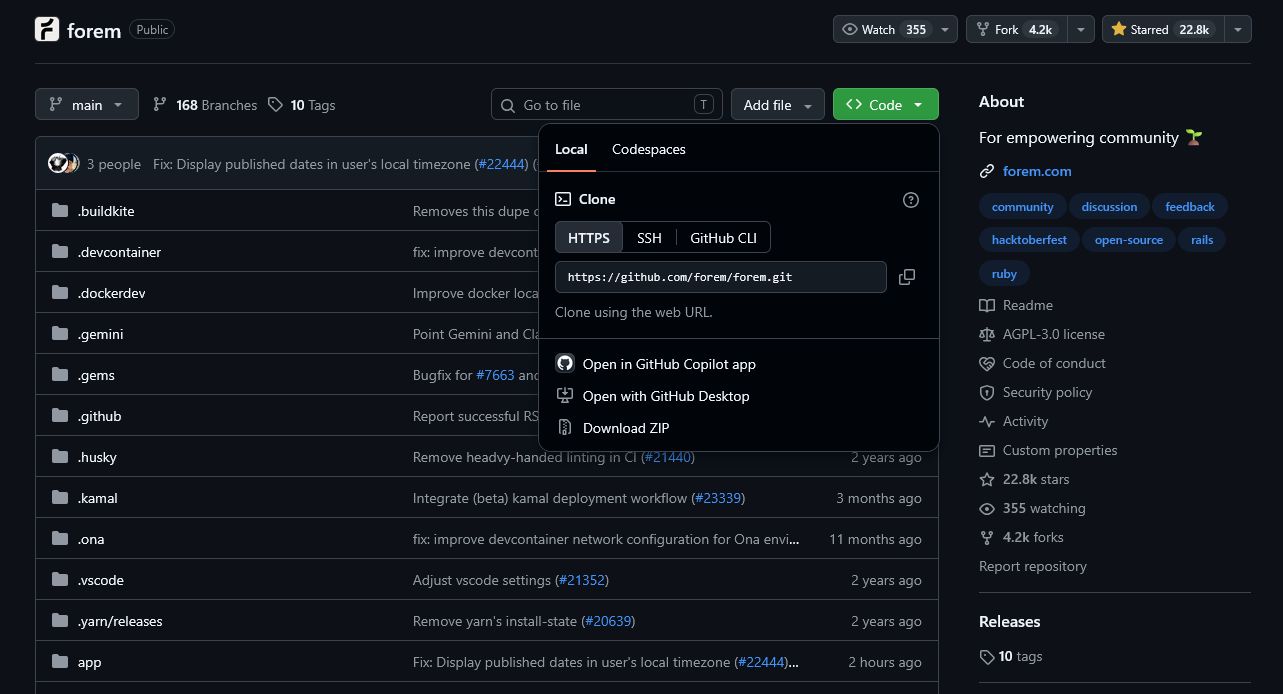This screenshot has height=694, width=1283.
Task: View the 22.8k stars stargazers link
Action: (x=1024, y=480)
